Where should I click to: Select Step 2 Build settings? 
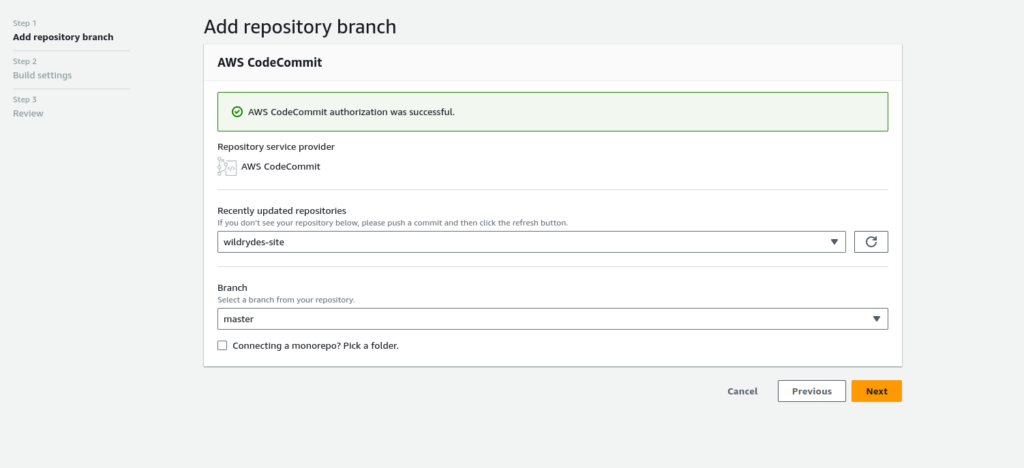[x=42, y=75]
